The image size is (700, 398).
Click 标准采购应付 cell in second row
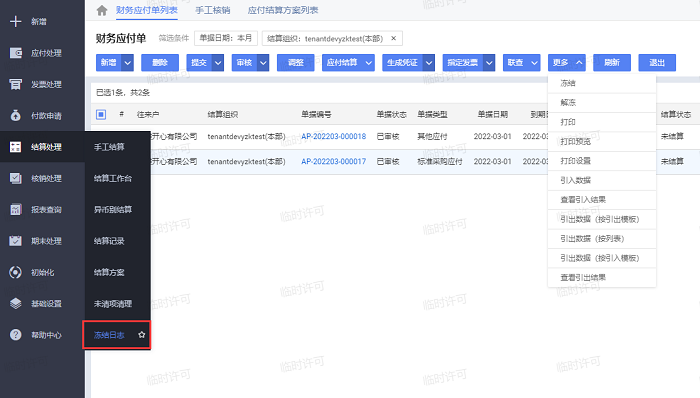pyautogui.click(x=440, y=162)
